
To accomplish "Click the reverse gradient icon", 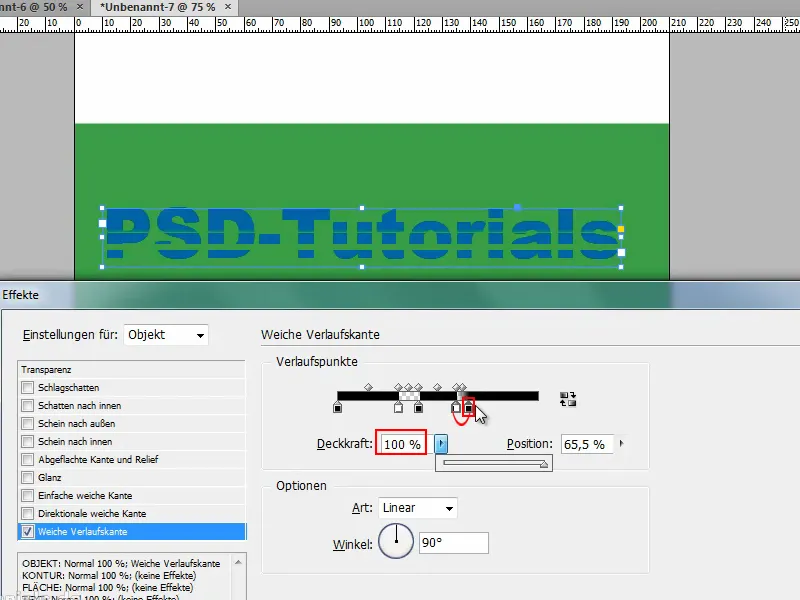I will pyautogui.click(x=568, y=399).
